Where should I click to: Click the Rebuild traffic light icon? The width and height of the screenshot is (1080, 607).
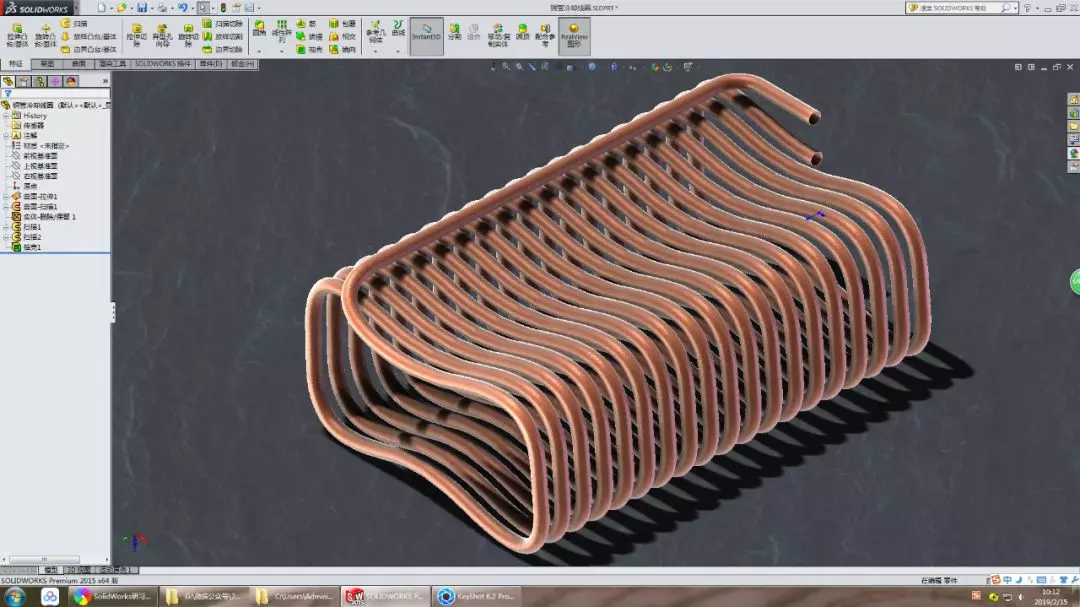(223, 8)
